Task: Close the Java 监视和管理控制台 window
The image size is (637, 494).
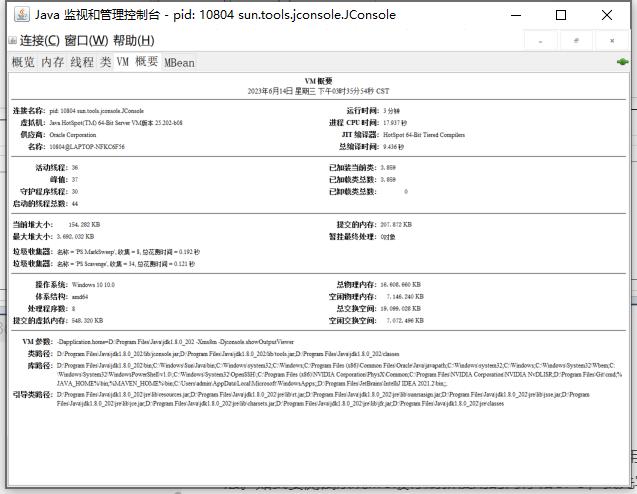Action: (607, 15)
